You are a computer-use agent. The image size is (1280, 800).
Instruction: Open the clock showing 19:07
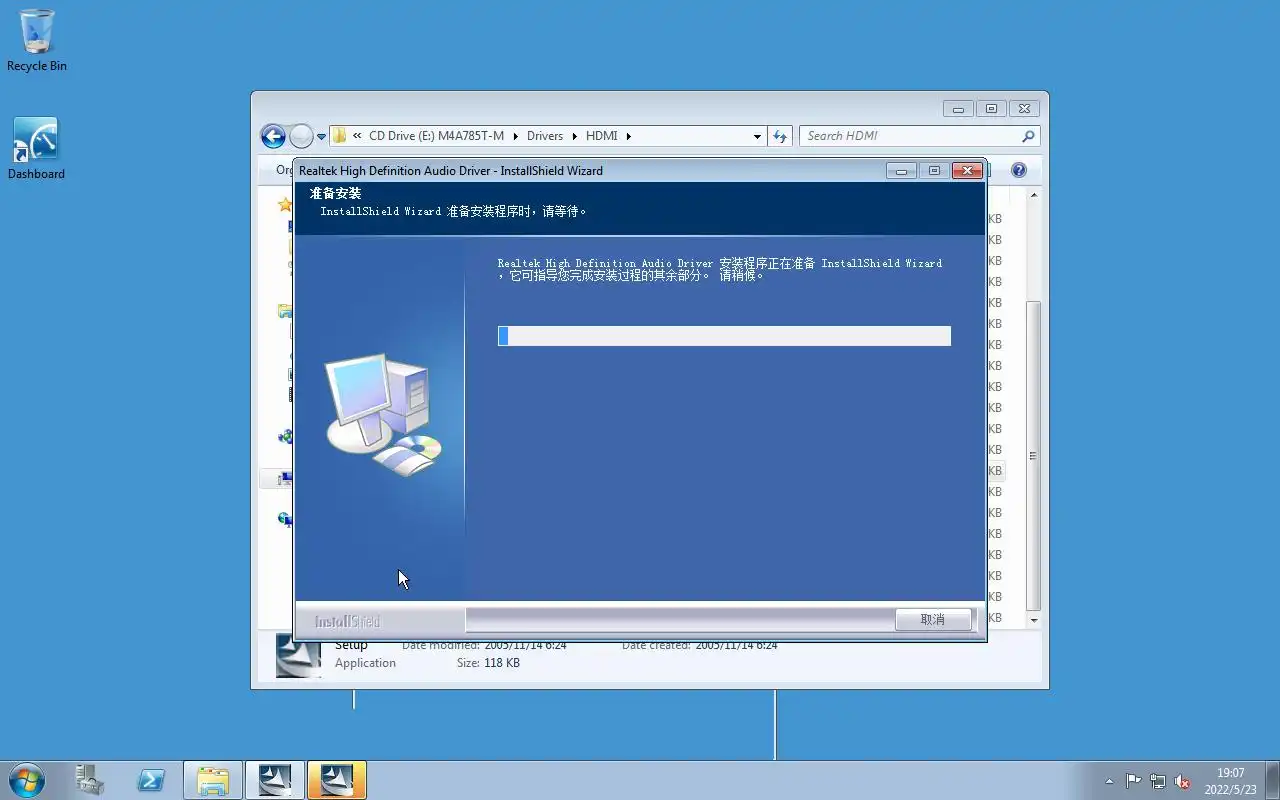[1231, 781]
